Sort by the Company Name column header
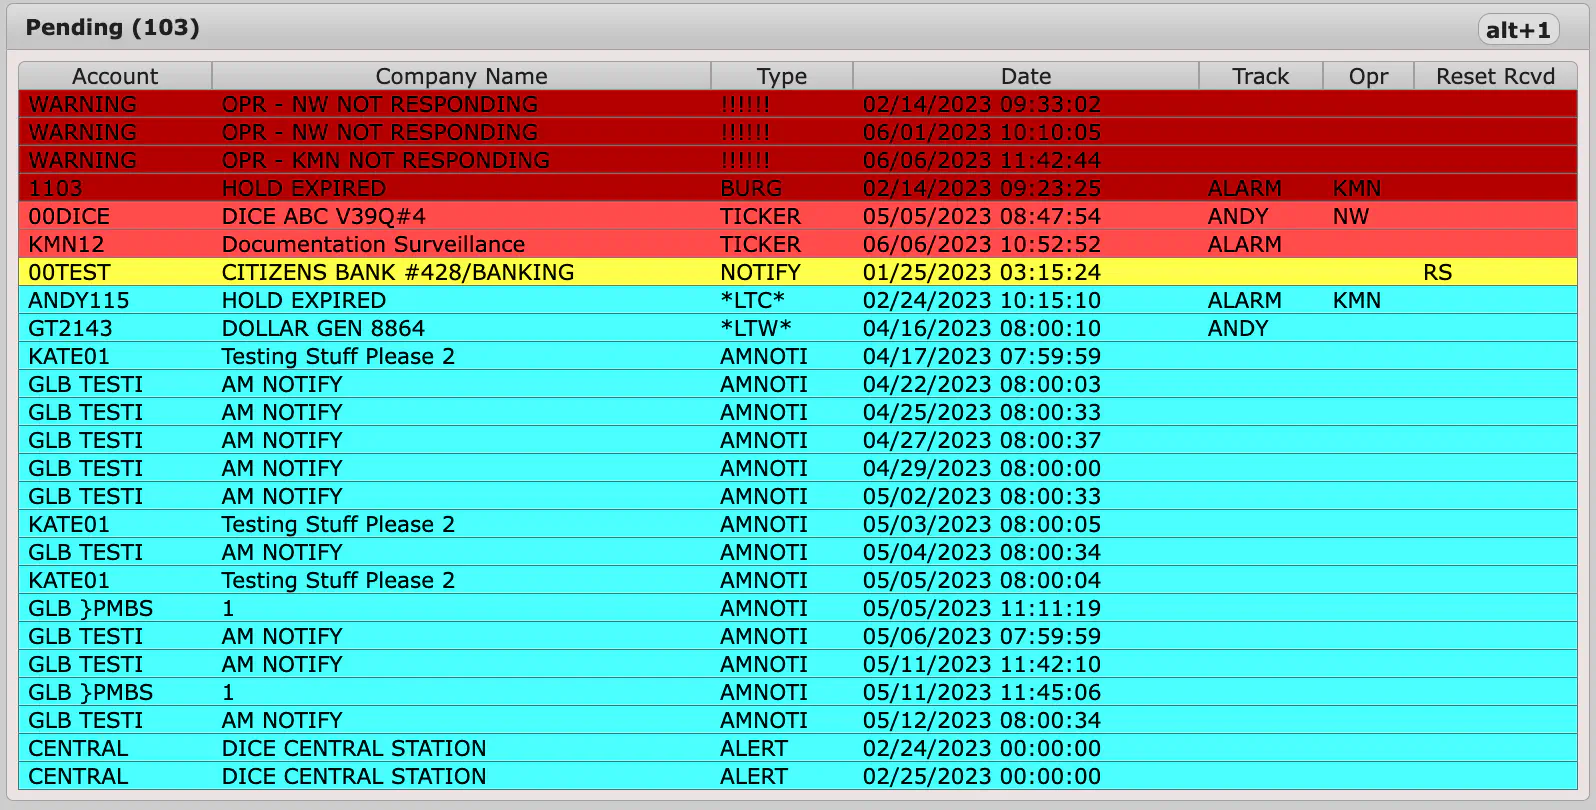Image resolution: width=1596 pixels, height=810 pixels. coord(461,76)
